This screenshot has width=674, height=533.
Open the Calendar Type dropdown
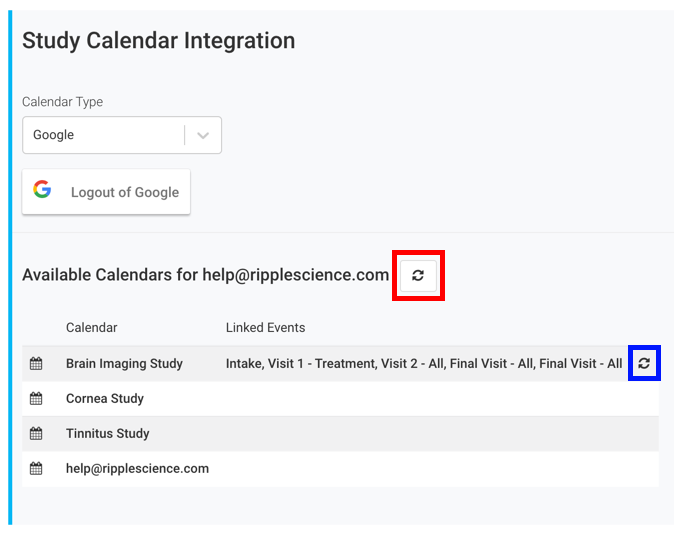point(122,135)
